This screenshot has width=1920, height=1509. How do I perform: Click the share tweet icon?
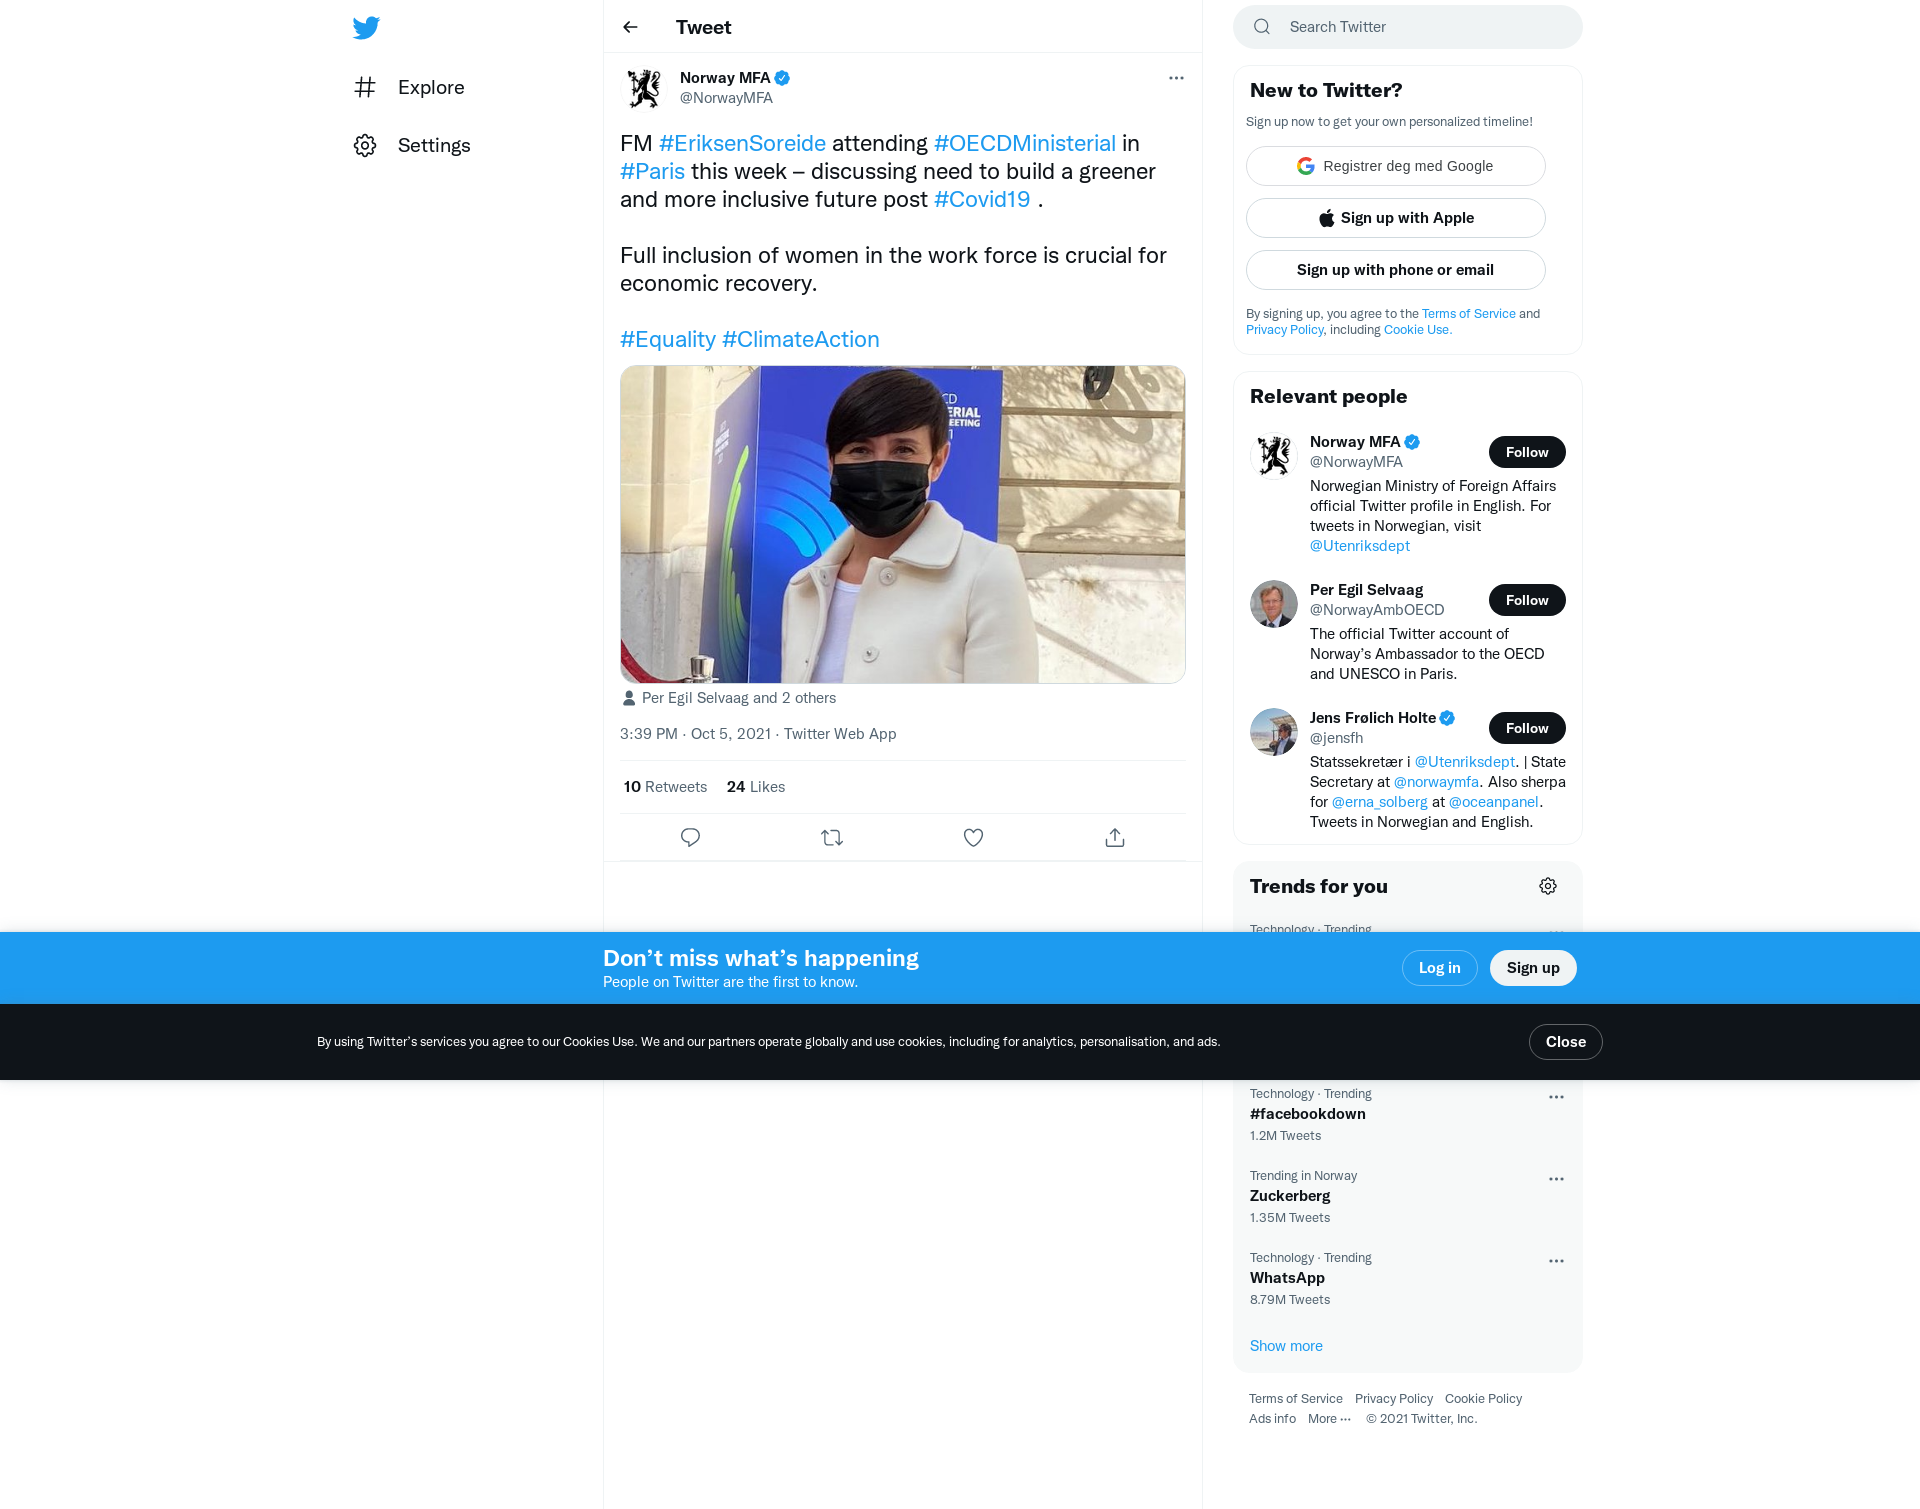(x=1115, y=838)
